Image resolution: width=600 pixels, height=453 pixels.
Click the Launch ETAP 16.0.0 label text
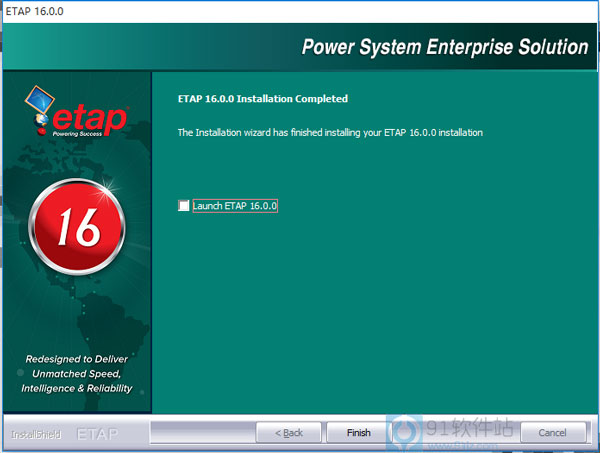234,206
